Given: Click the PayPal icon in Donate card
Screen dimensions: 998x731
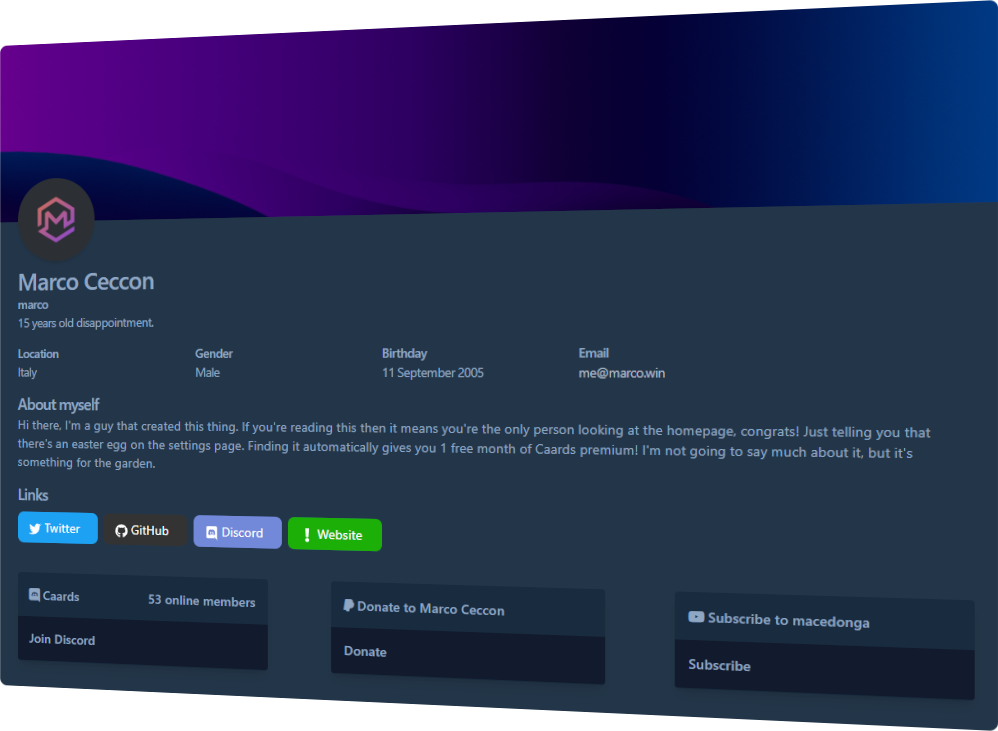Looking at the screenshot, I should click(x=348, y=605).
